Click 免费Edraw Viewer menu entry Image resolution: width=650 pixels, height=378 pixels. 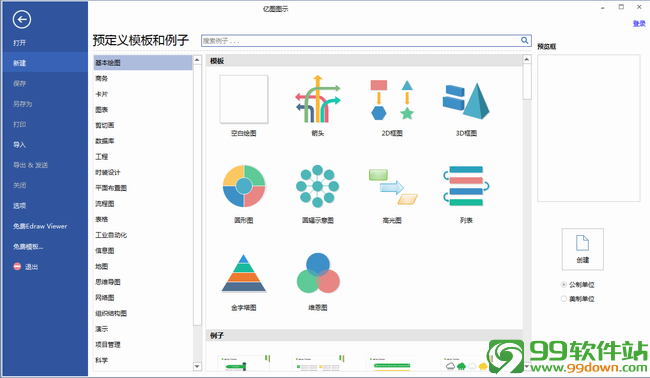coord(40,226)
